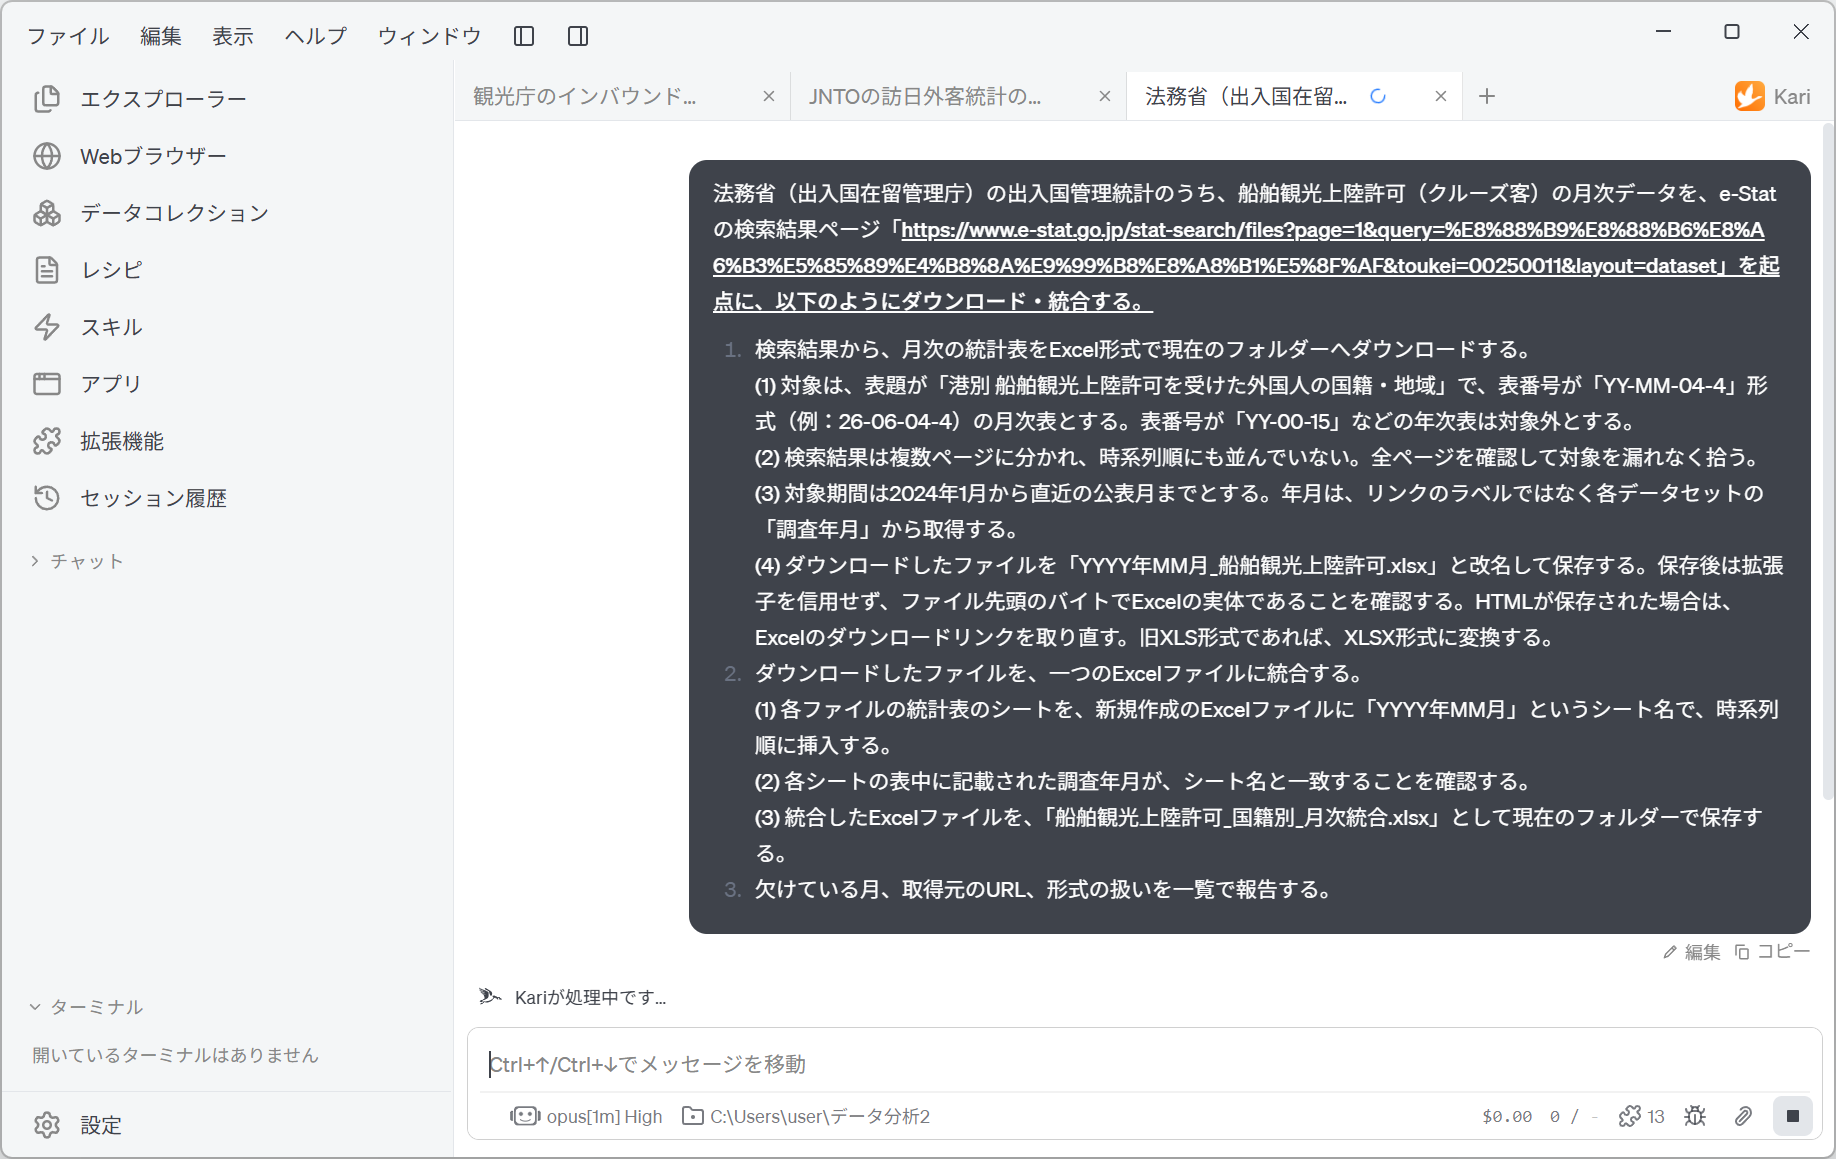Open the e-Stat search URL link
Image resolution: width=1836 pixels, height=1159 pixels.
1246,265
